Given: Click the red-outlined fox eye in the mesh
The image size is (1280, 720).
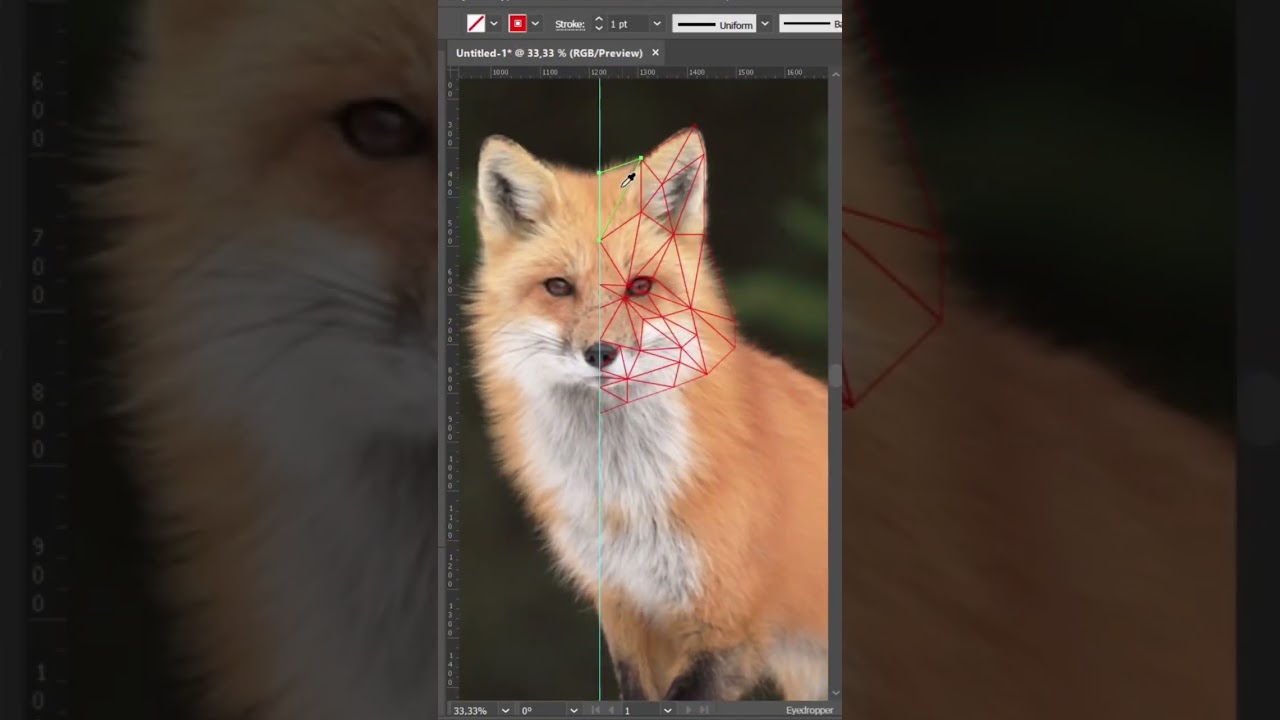Looking at the screenshot, I should [x=639, y=286].
